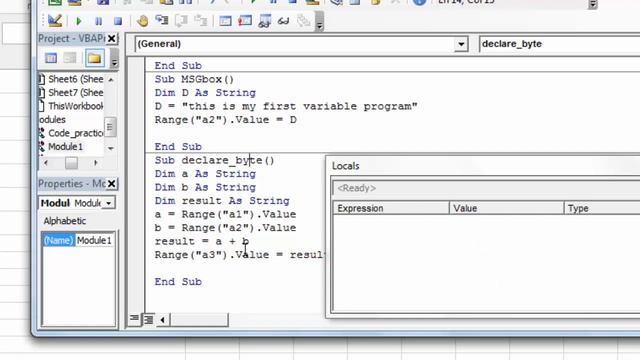
Task: Select the Modules folder in project tree
Action: 52,120
